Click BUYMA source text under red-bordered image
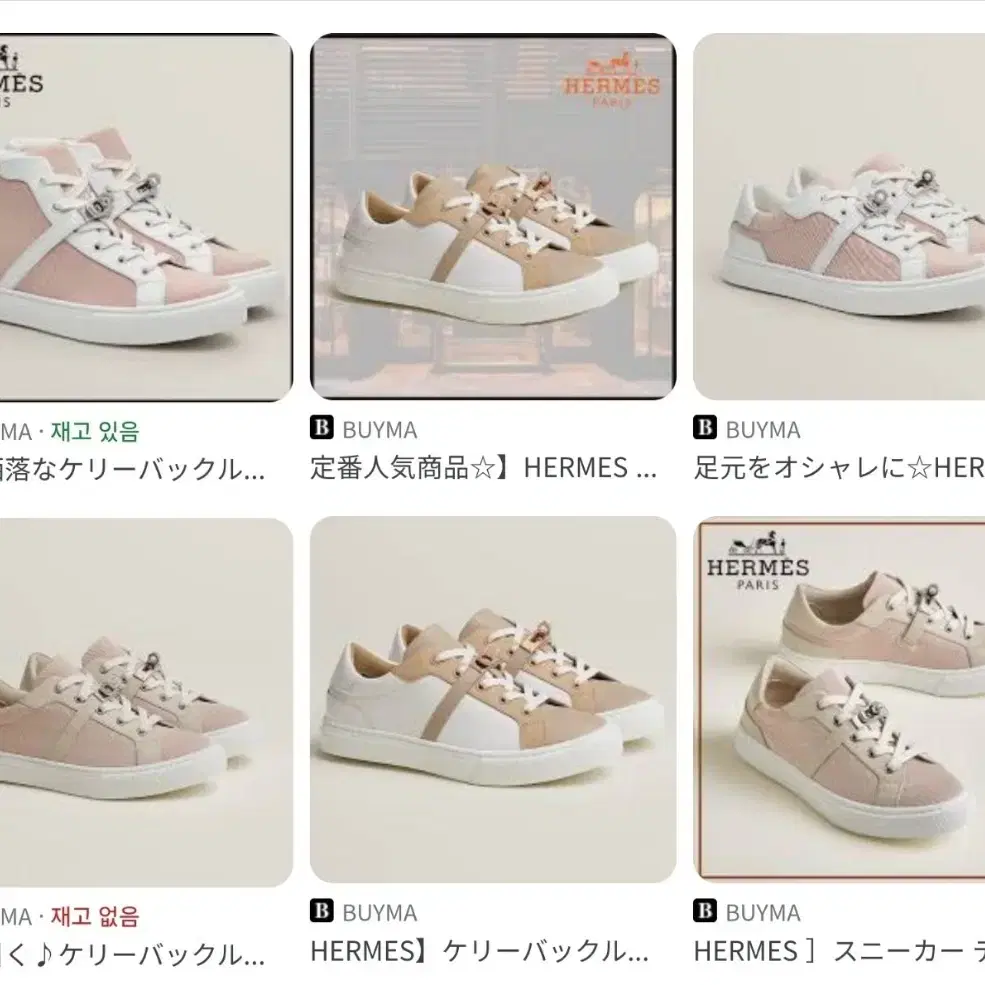Image resolution: width=985 pixels, height=985 pixels. (763, 913)
